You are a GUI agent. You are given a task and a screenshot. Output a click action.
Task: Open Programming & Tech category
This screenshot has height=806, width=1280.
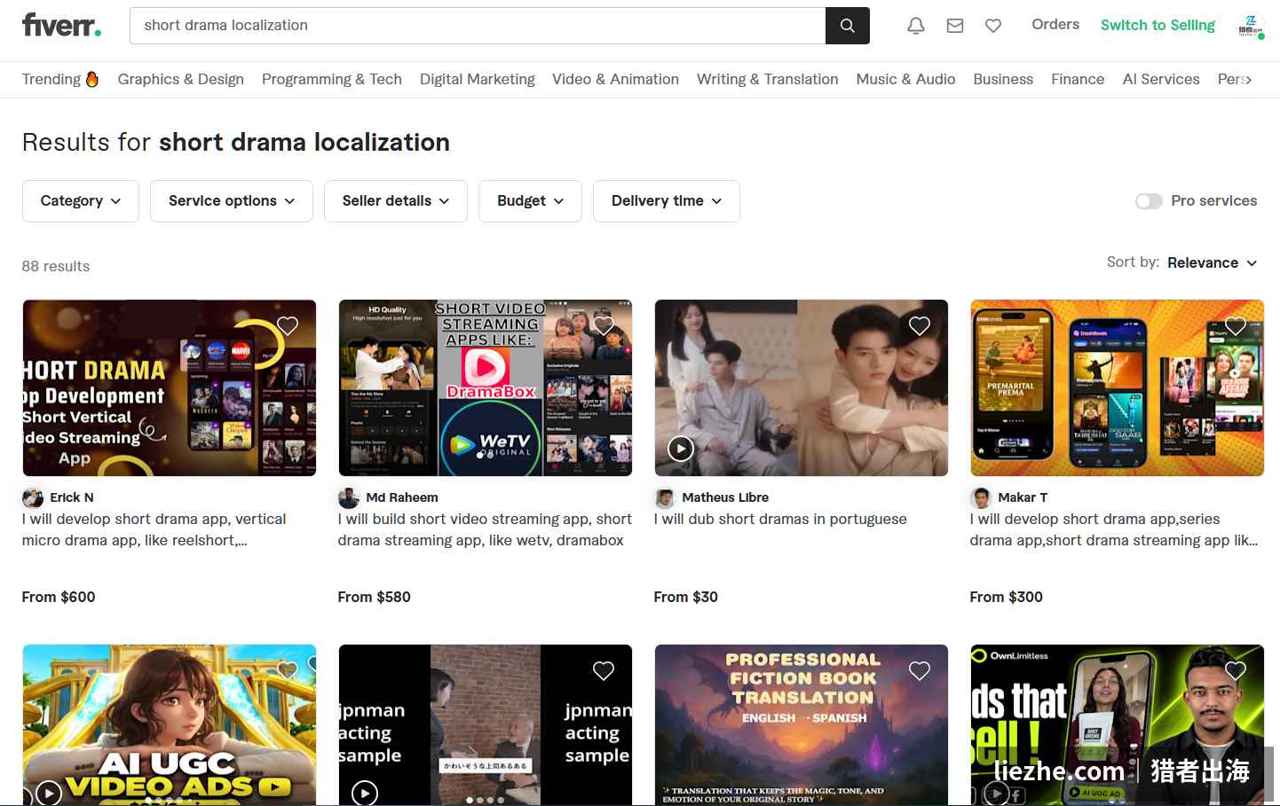coord(332,79)
